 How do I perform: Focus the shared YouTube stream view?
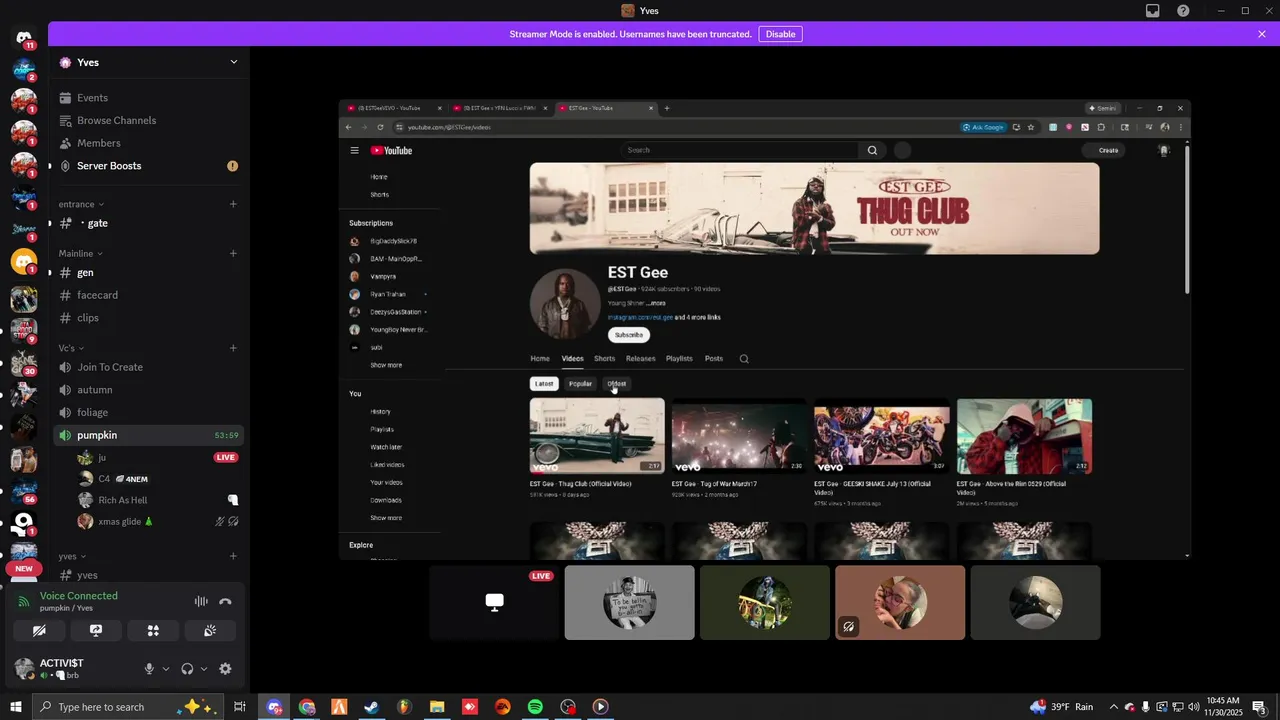pos(764,330)
